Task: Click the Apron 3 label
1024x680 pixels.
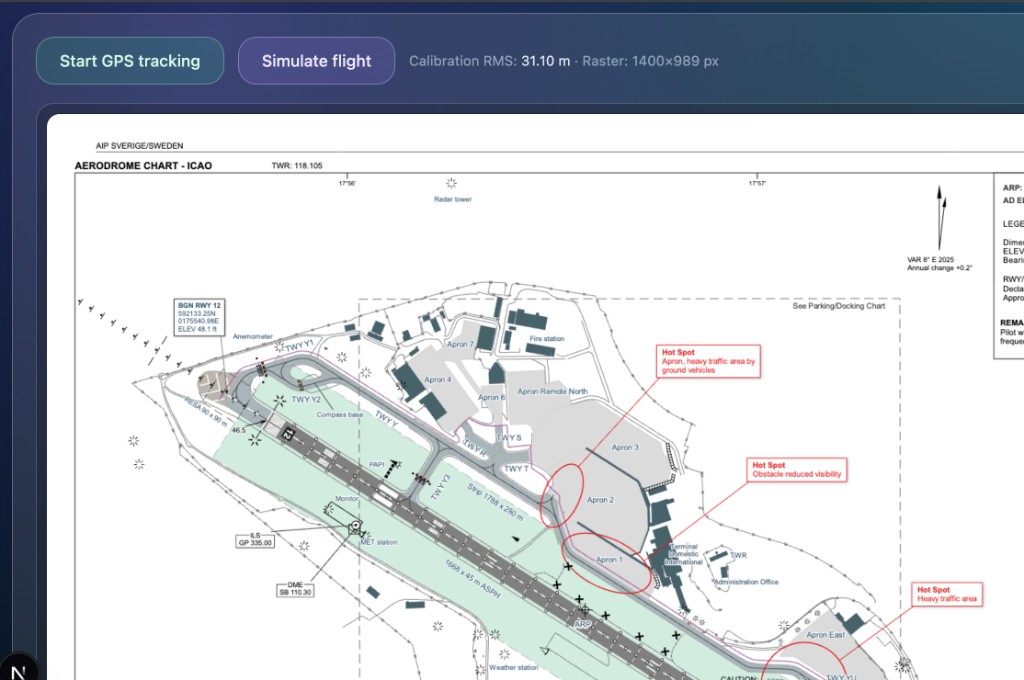Action: pos(625,447)
